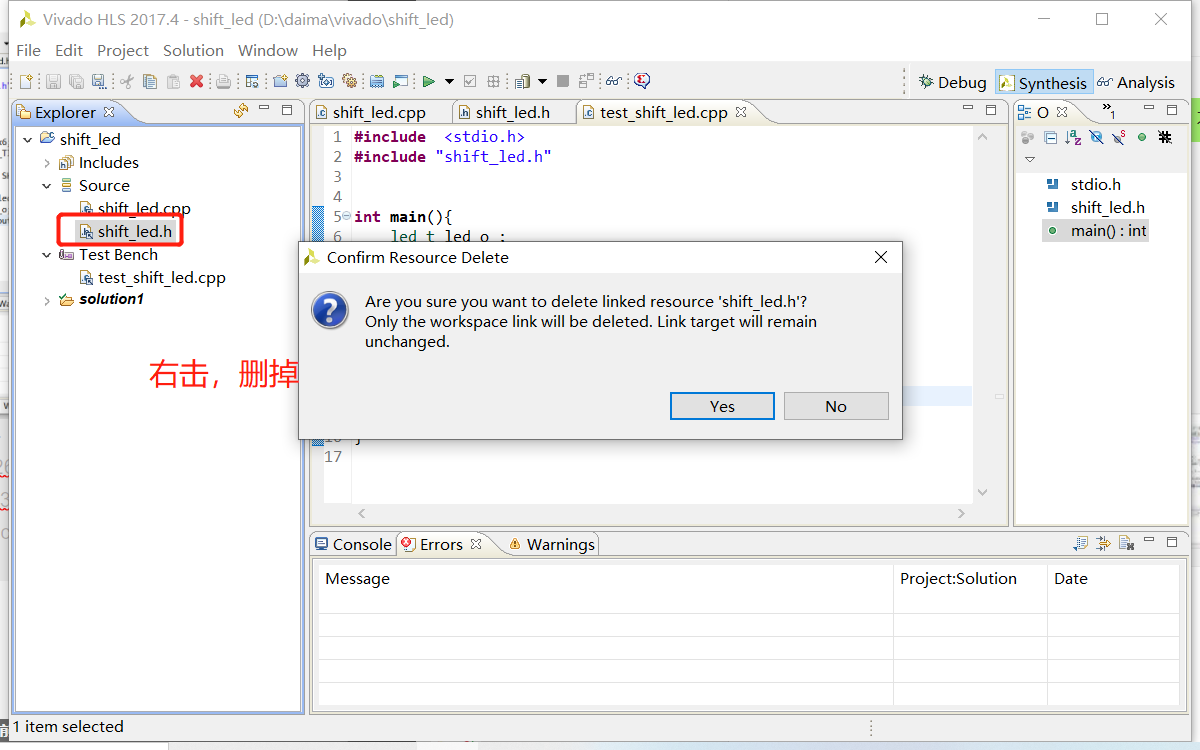Viewport: 1200px width, 750px height.
Task: Open Solution Settings gear icon
Action: pos(349,81)
